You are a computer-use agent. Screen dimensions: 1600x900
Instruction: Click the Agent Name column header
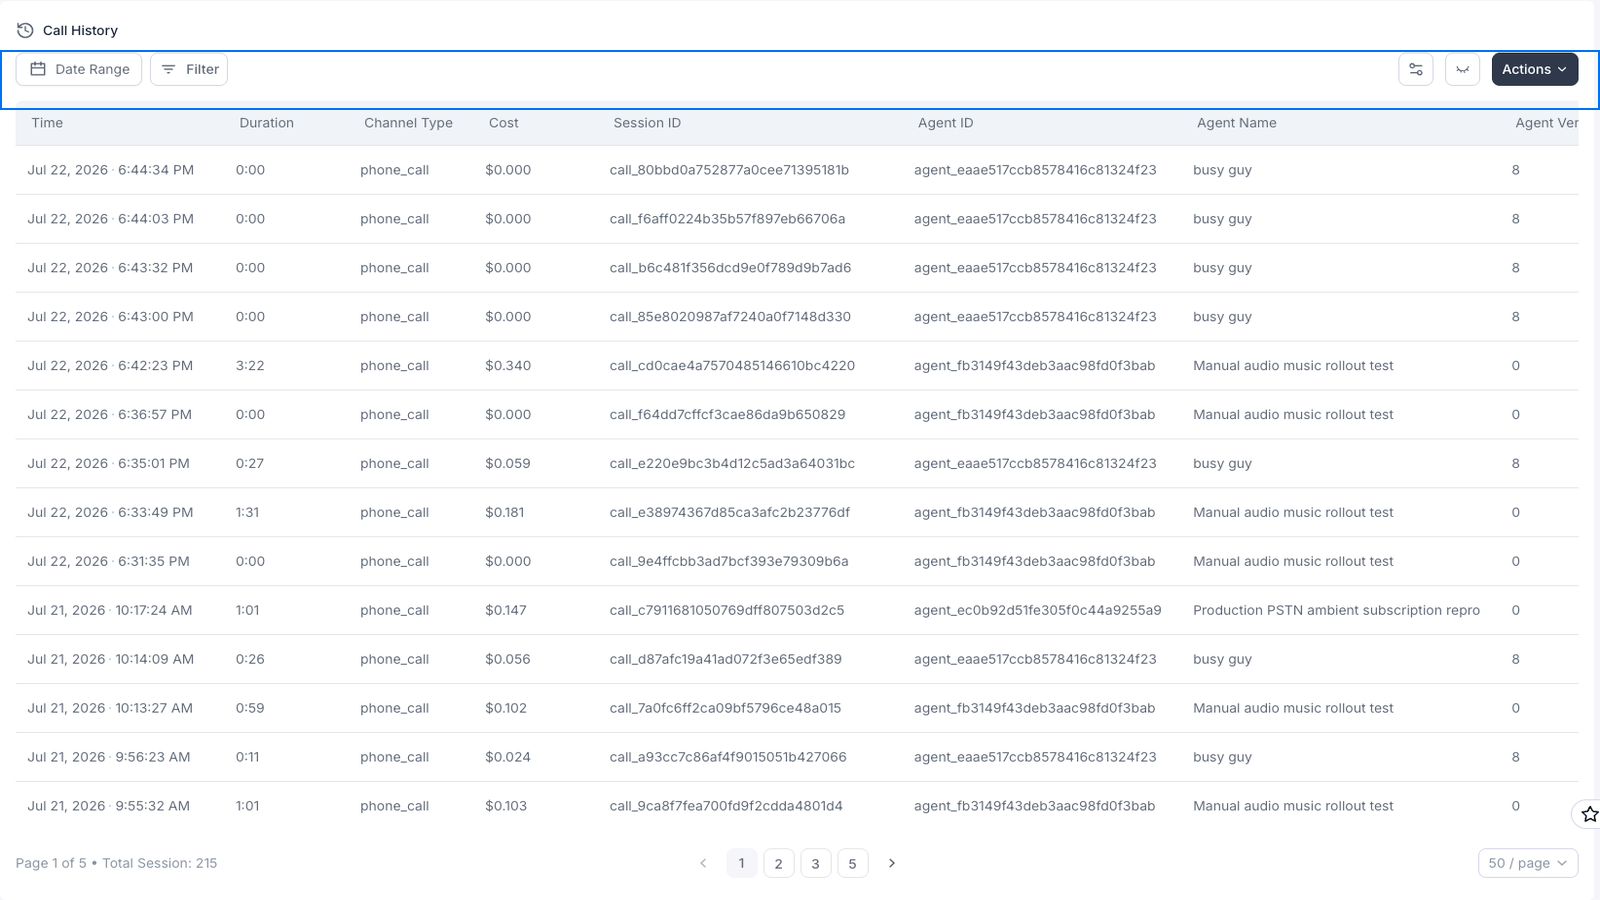(1236, 123)
